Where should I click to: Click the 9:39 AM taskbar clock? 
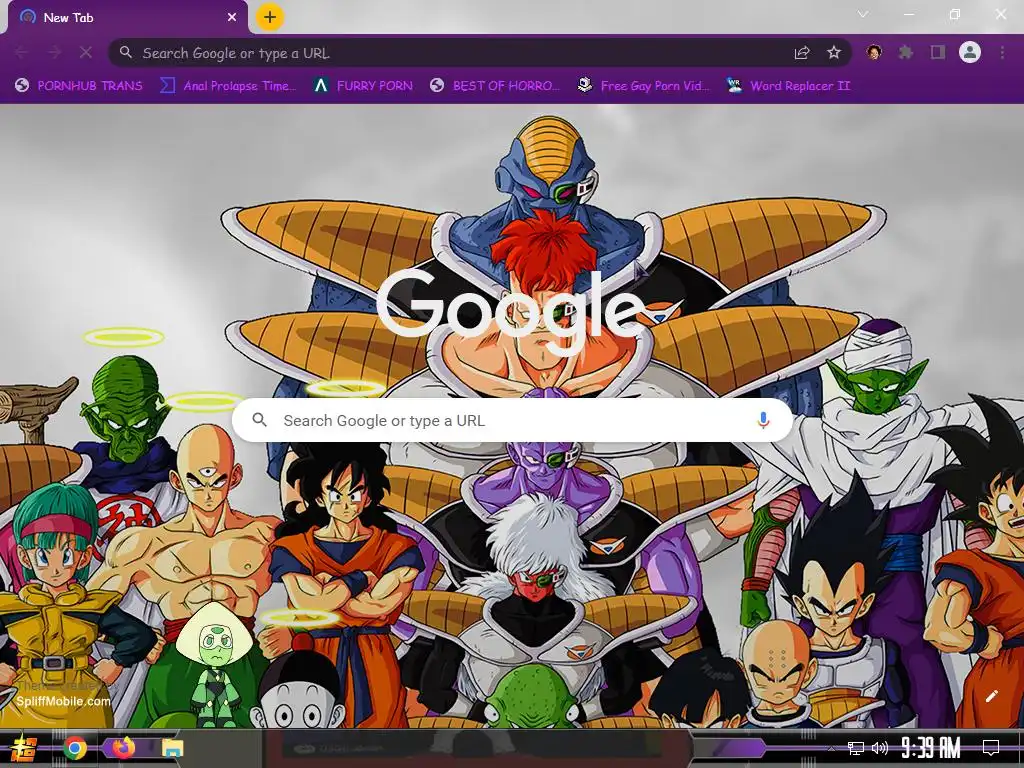(931, 748)
